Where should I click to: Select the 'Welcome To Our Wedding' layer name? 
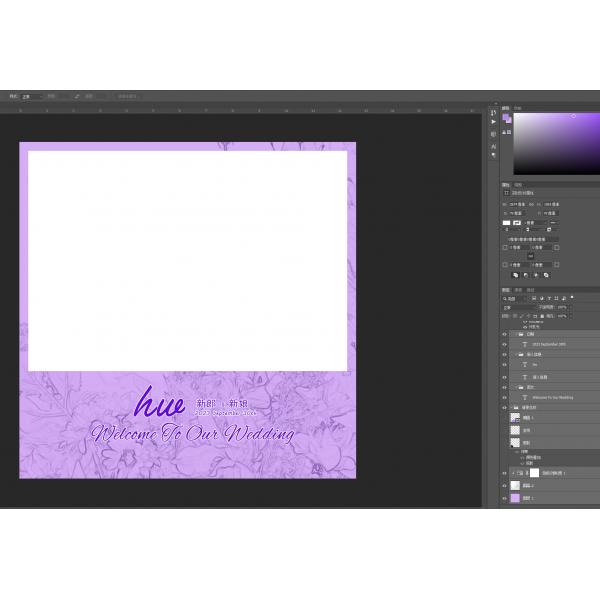coord(553,397)
